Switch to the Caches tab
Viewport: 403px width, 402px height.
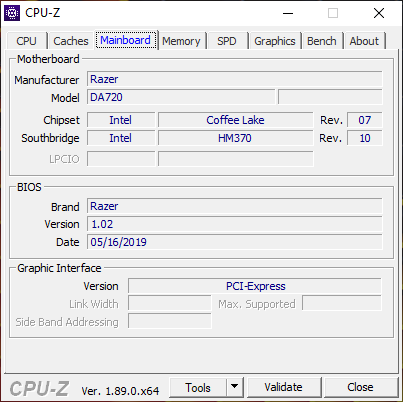(71, 41)
